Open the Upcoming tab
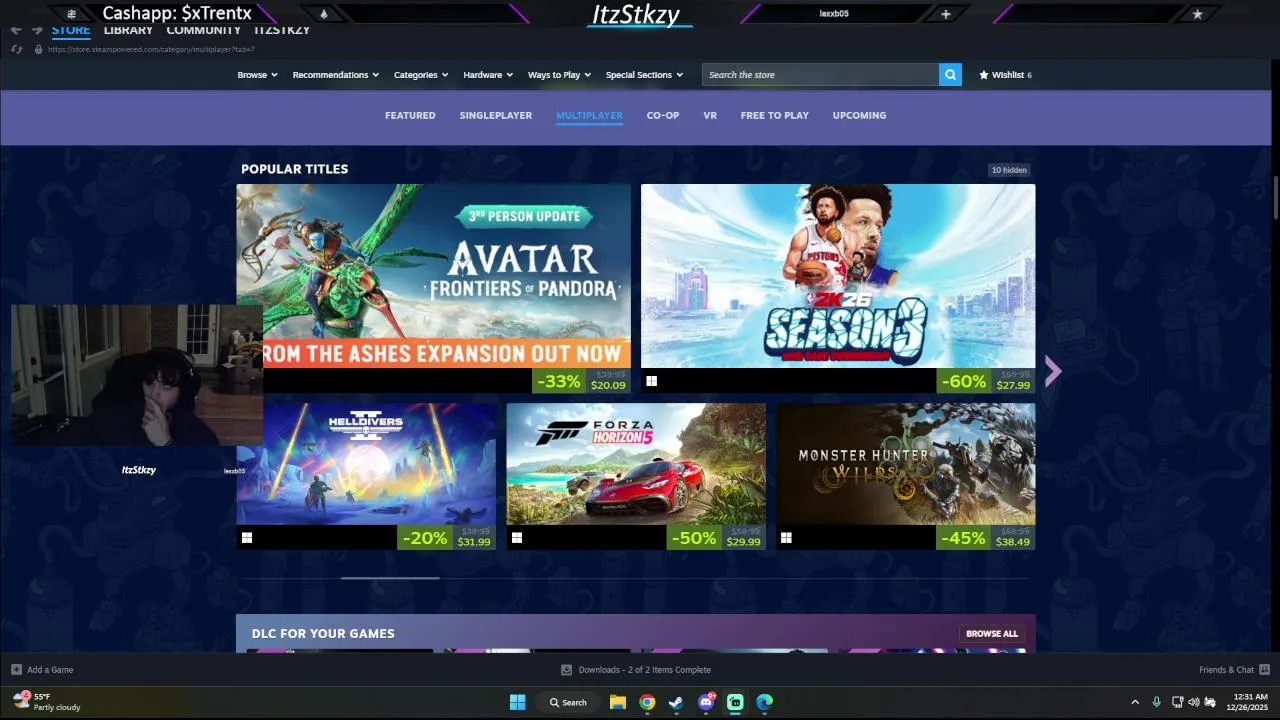The height and width of the screenshot is (720, 1280). point(859,115)
